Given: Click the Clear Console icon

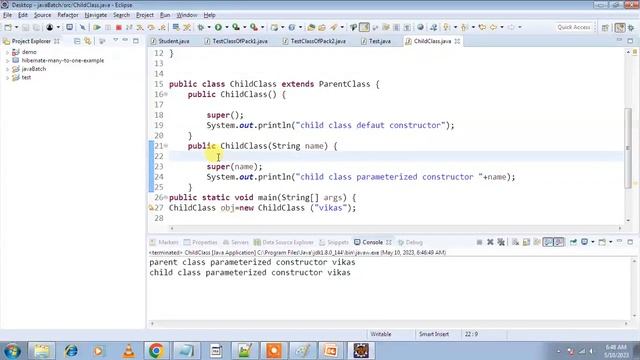Looking at the screenshot, I should [x=516, y=242].
